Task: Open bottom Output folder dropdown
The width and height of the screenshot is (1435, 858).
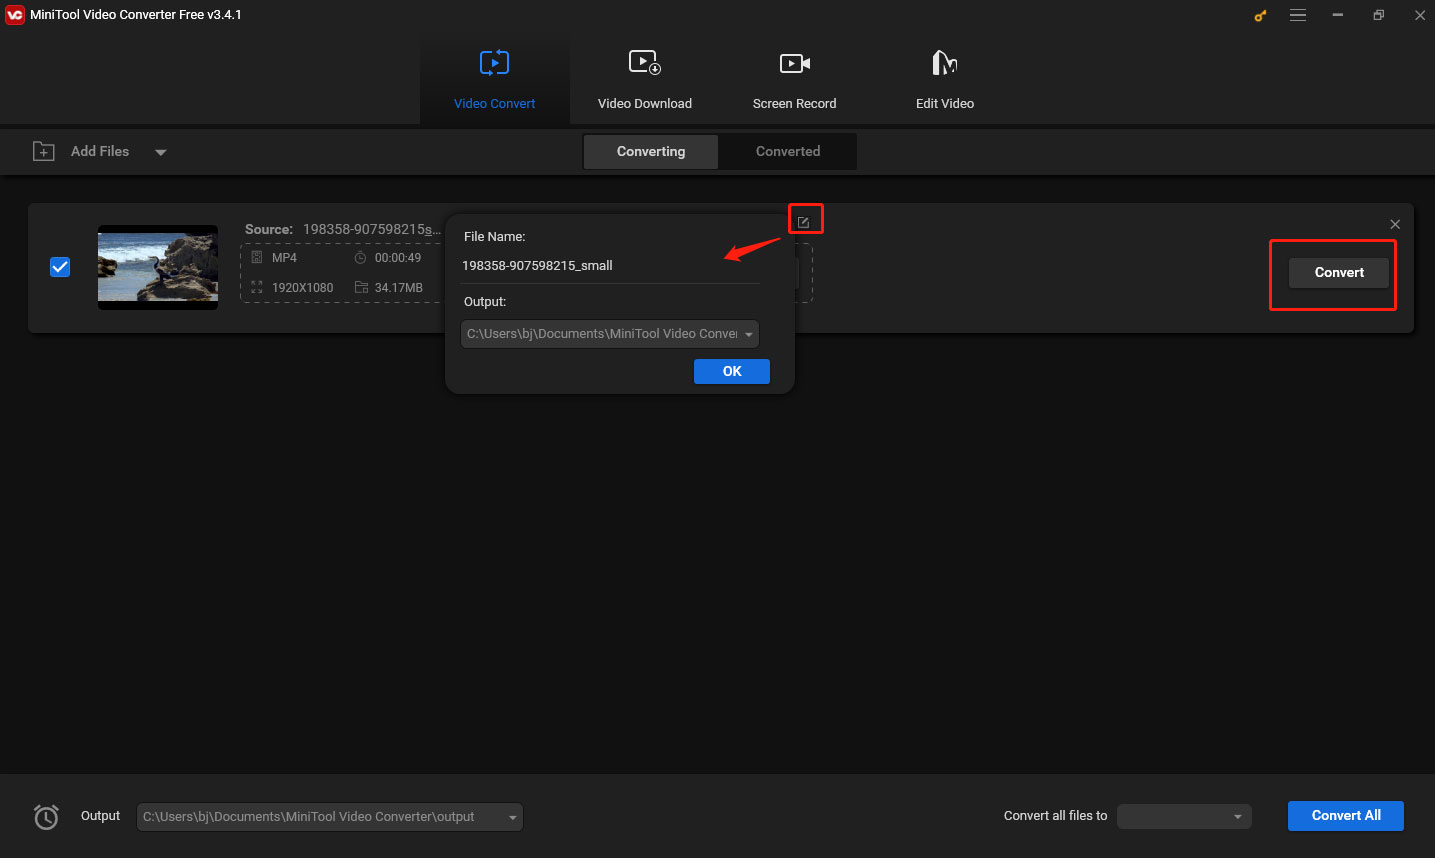Action: (x=330, y=817)
